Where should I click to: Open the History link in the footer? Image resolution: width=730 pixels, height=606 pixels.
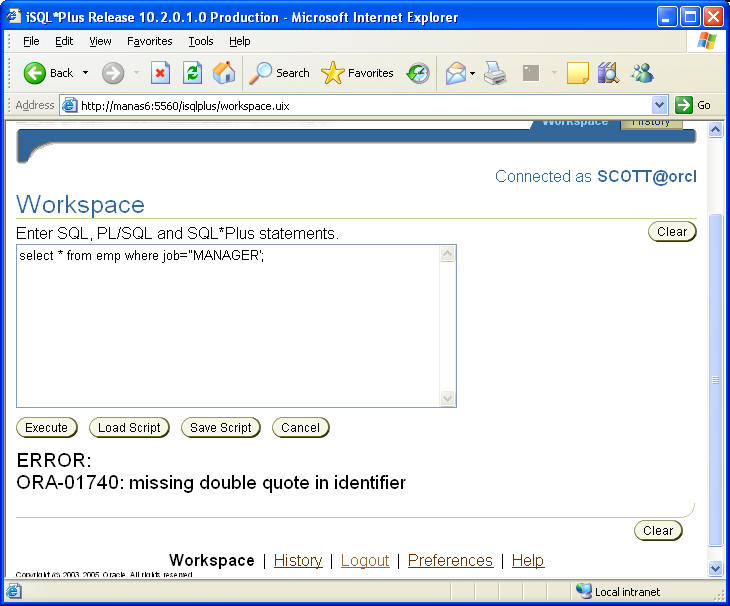pyautogui.click(x=298, y=560)
